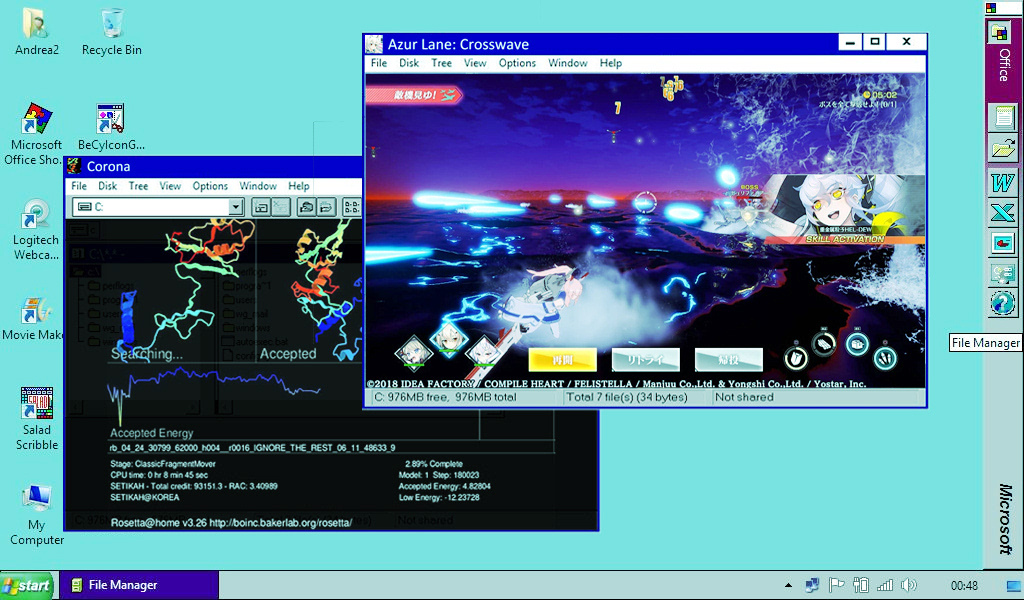This screenshot has height=600, width=1024.
Task: Click the shield skill icon in the game HUD
Action: click(x=796, y=357)
